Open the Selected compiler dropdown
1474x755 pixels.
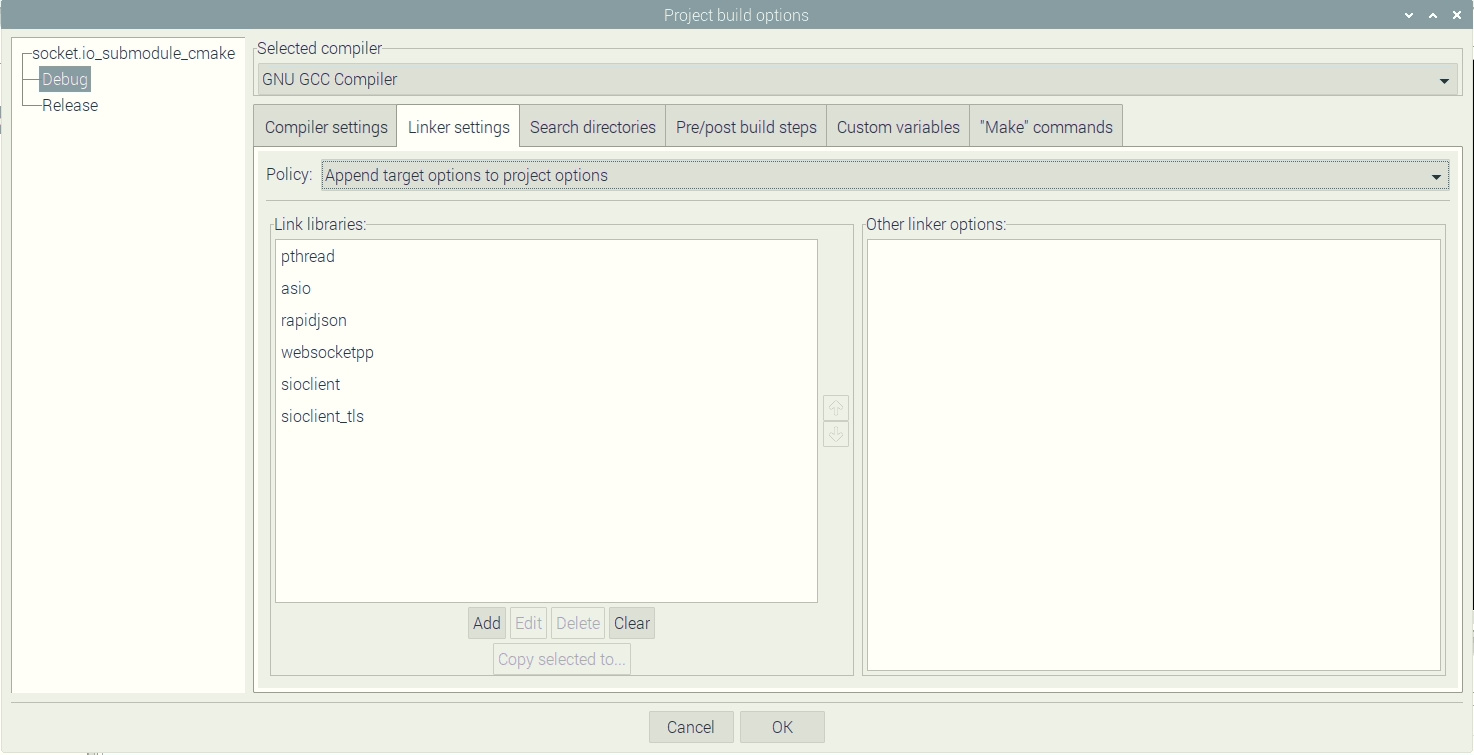(858, 79)
